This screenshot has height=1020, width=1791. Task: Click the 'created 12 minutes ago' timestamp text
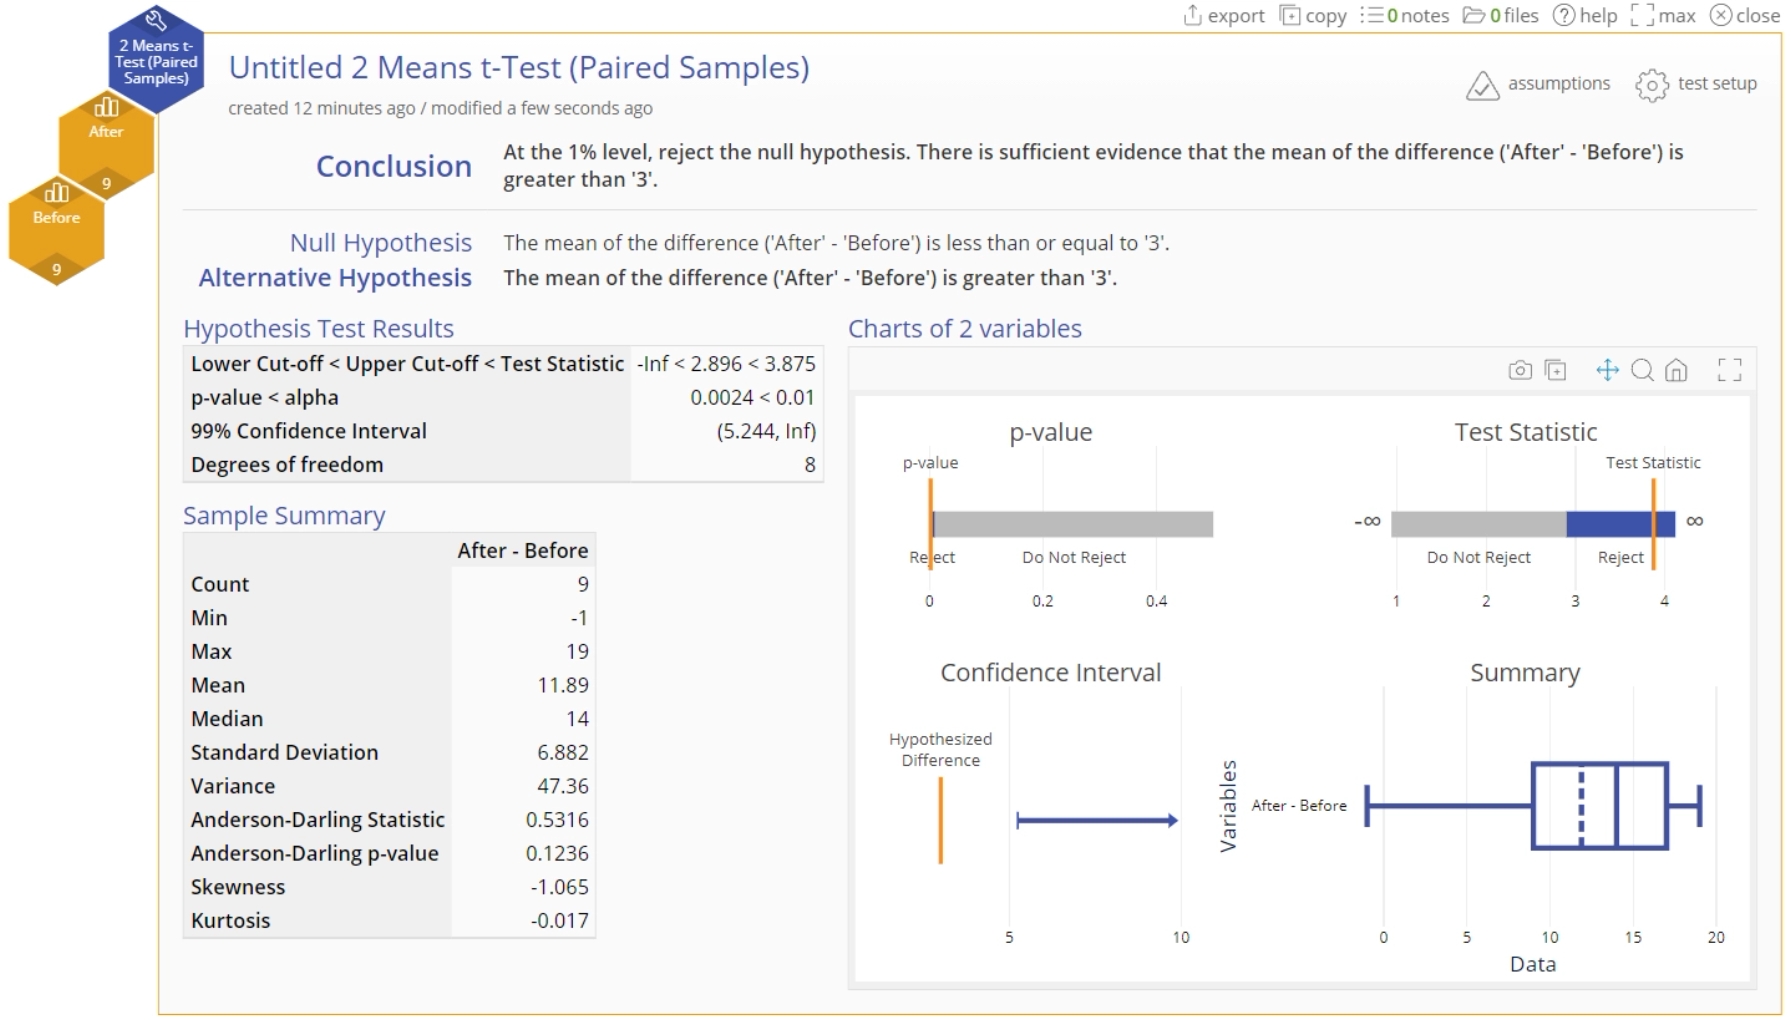(321, 108)
